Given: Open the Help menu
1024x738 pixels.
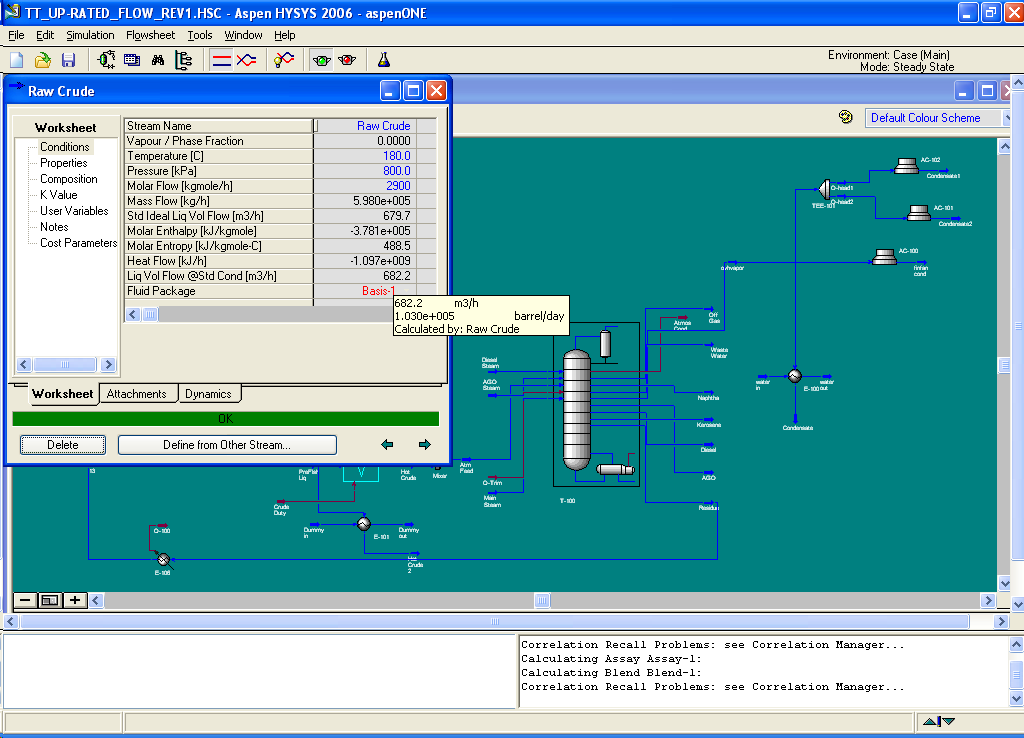Looking at the screenshot, I should (x=285, y=35).
